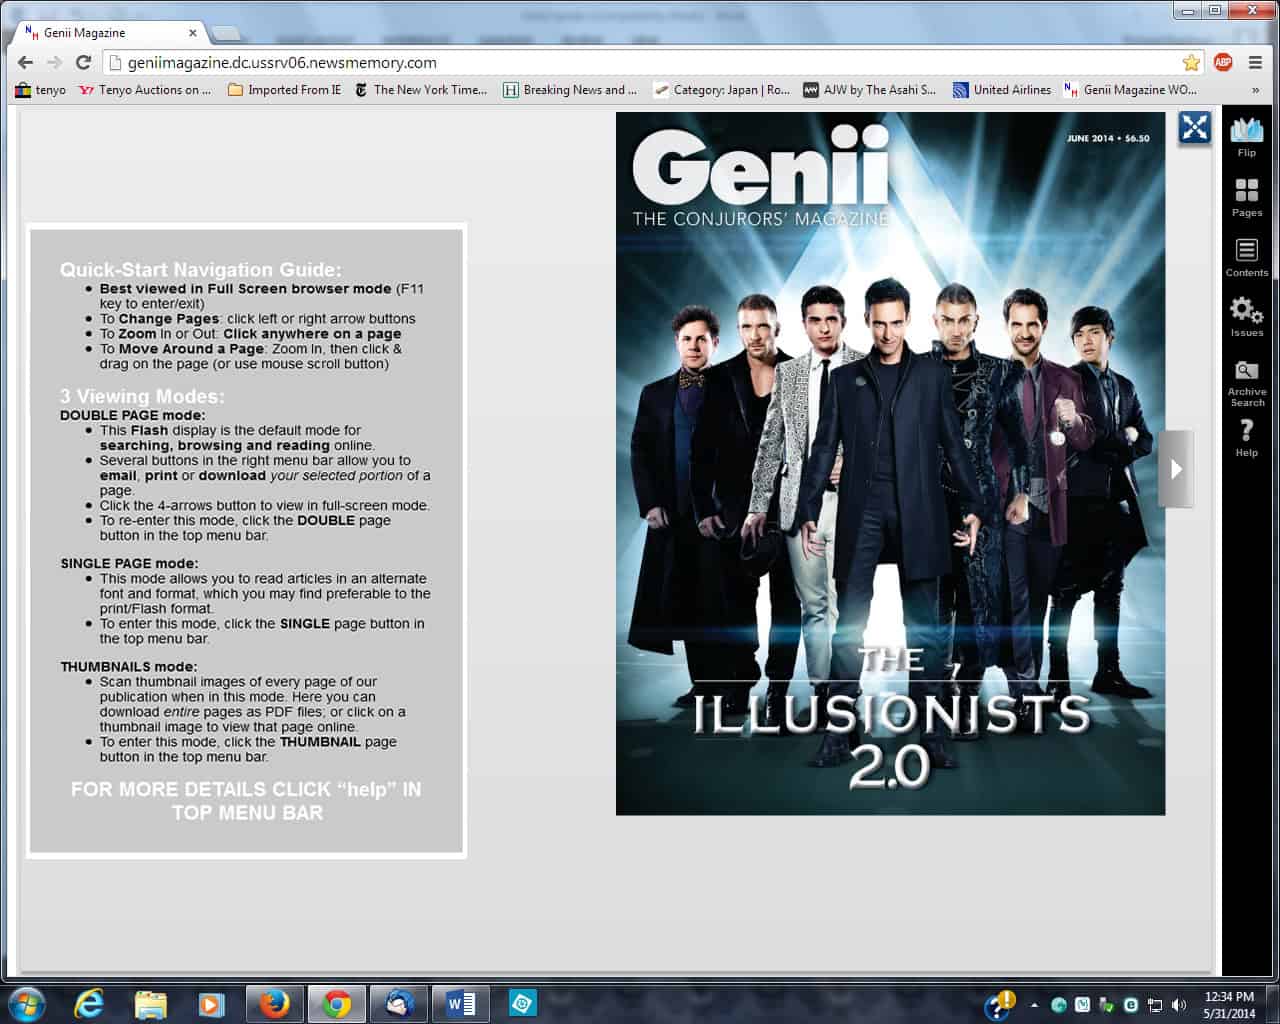Open the Contents list icon
This screenshot has height=1024, width=1280.
pos(1246,255)
